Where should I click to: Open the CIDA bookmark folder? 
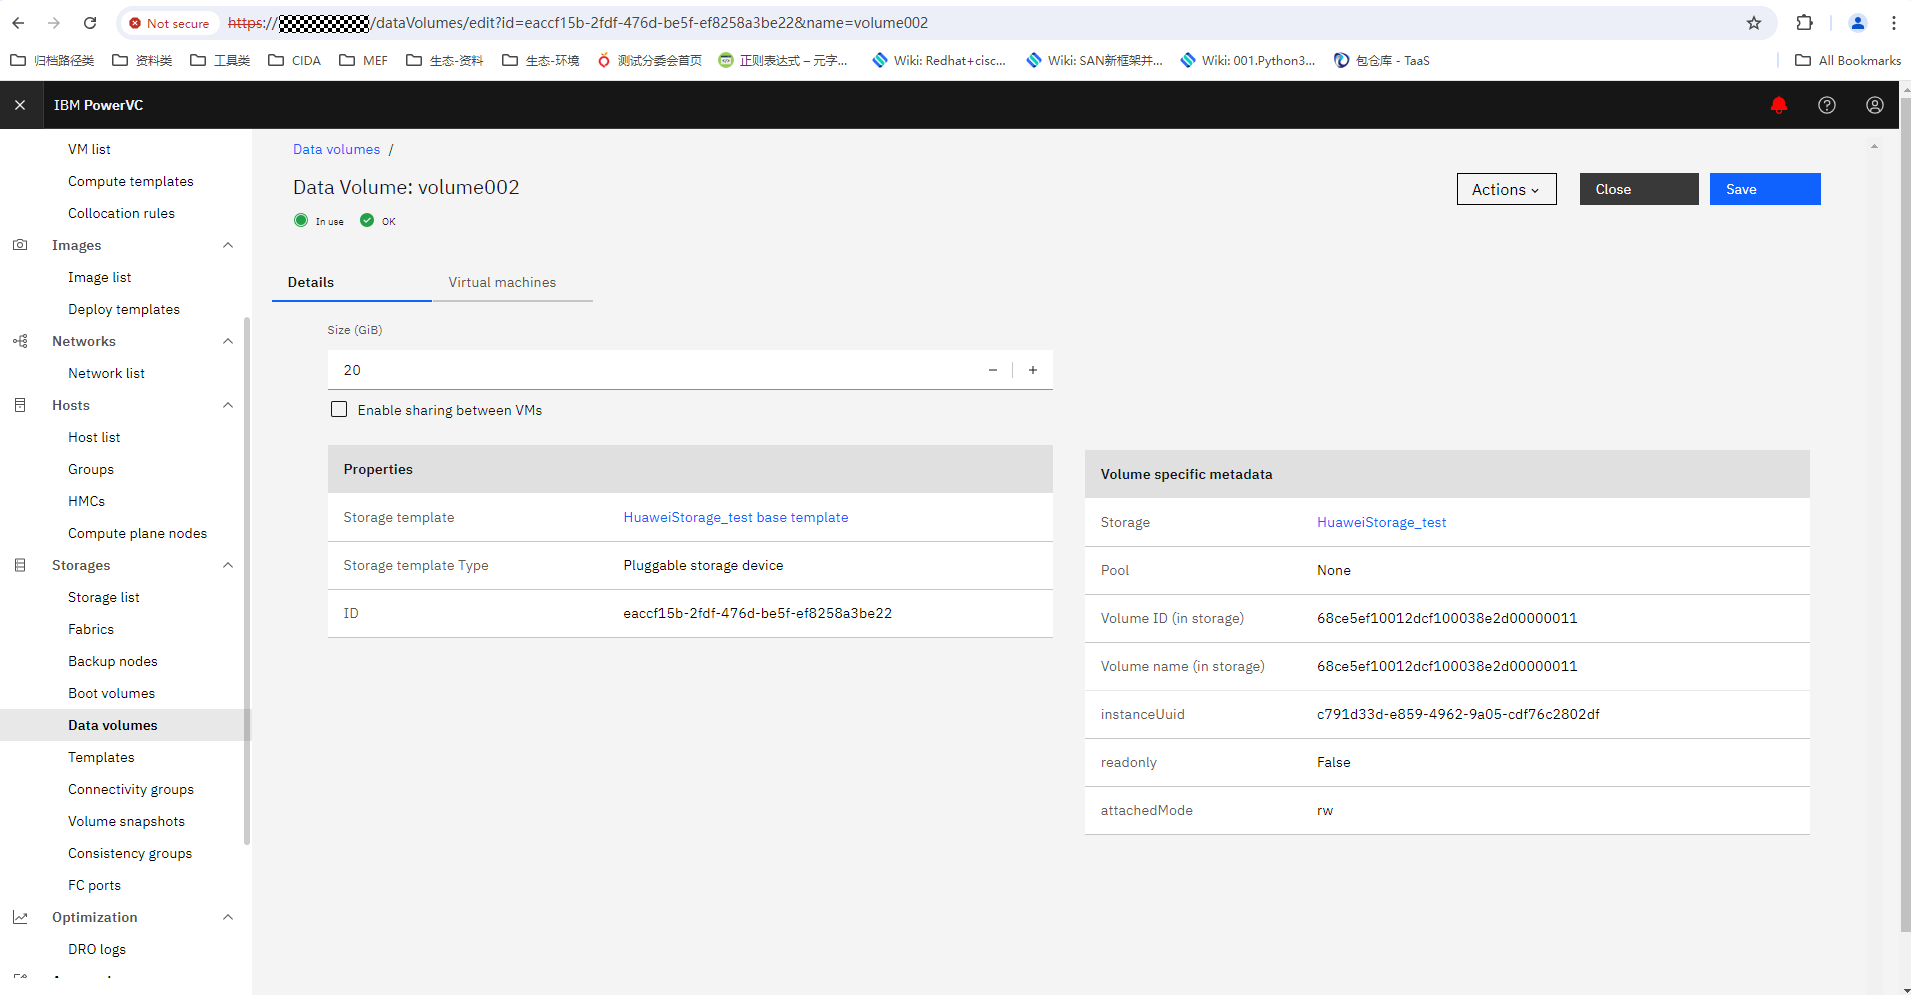[295, 60]
